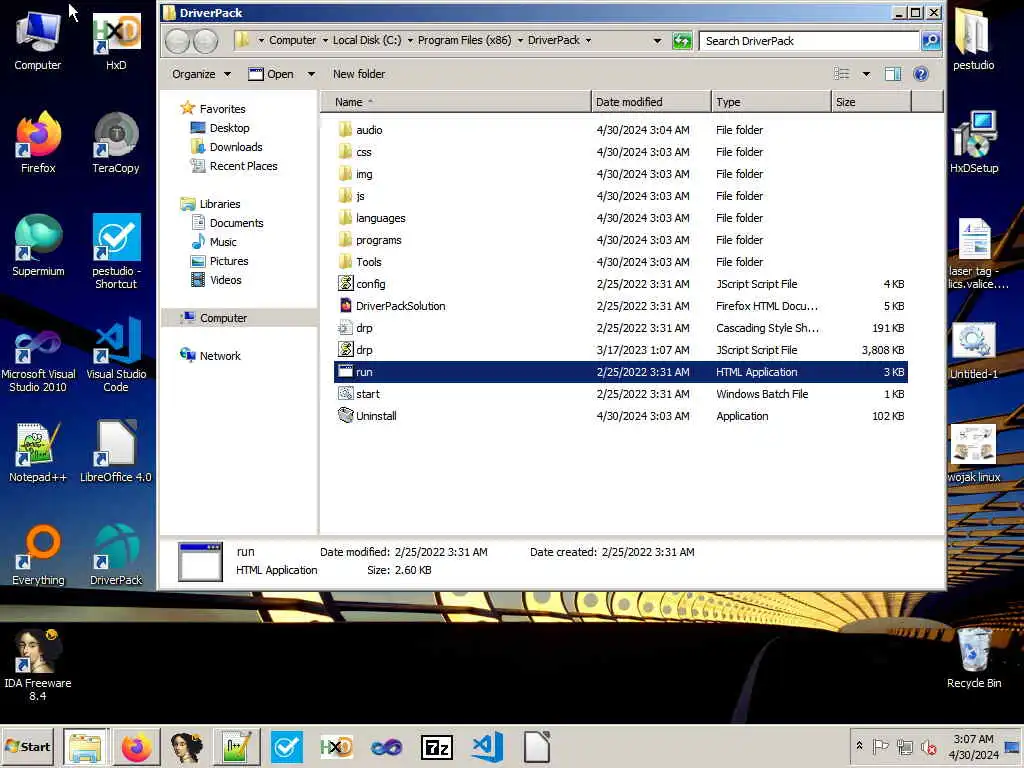1024x768 pixels.
Task: Open the IDA Freeware 8.4 desktop shortcut
Action: 38,665
